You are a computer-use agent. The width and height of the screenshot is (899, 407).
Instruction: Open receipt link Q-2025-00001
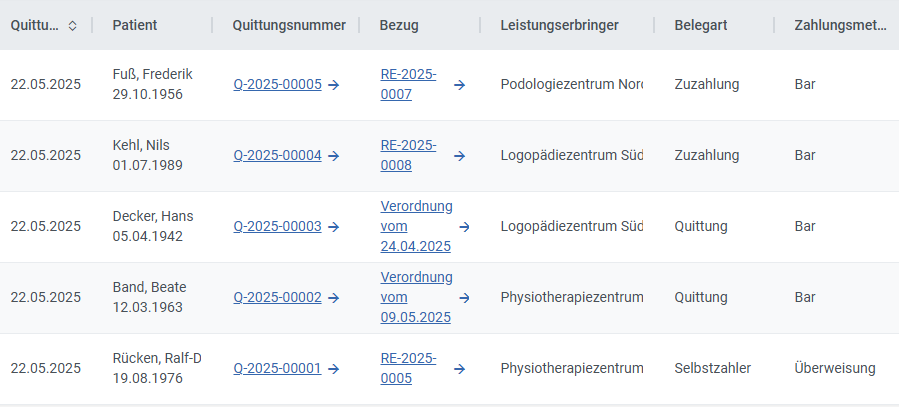click(277, 369)
